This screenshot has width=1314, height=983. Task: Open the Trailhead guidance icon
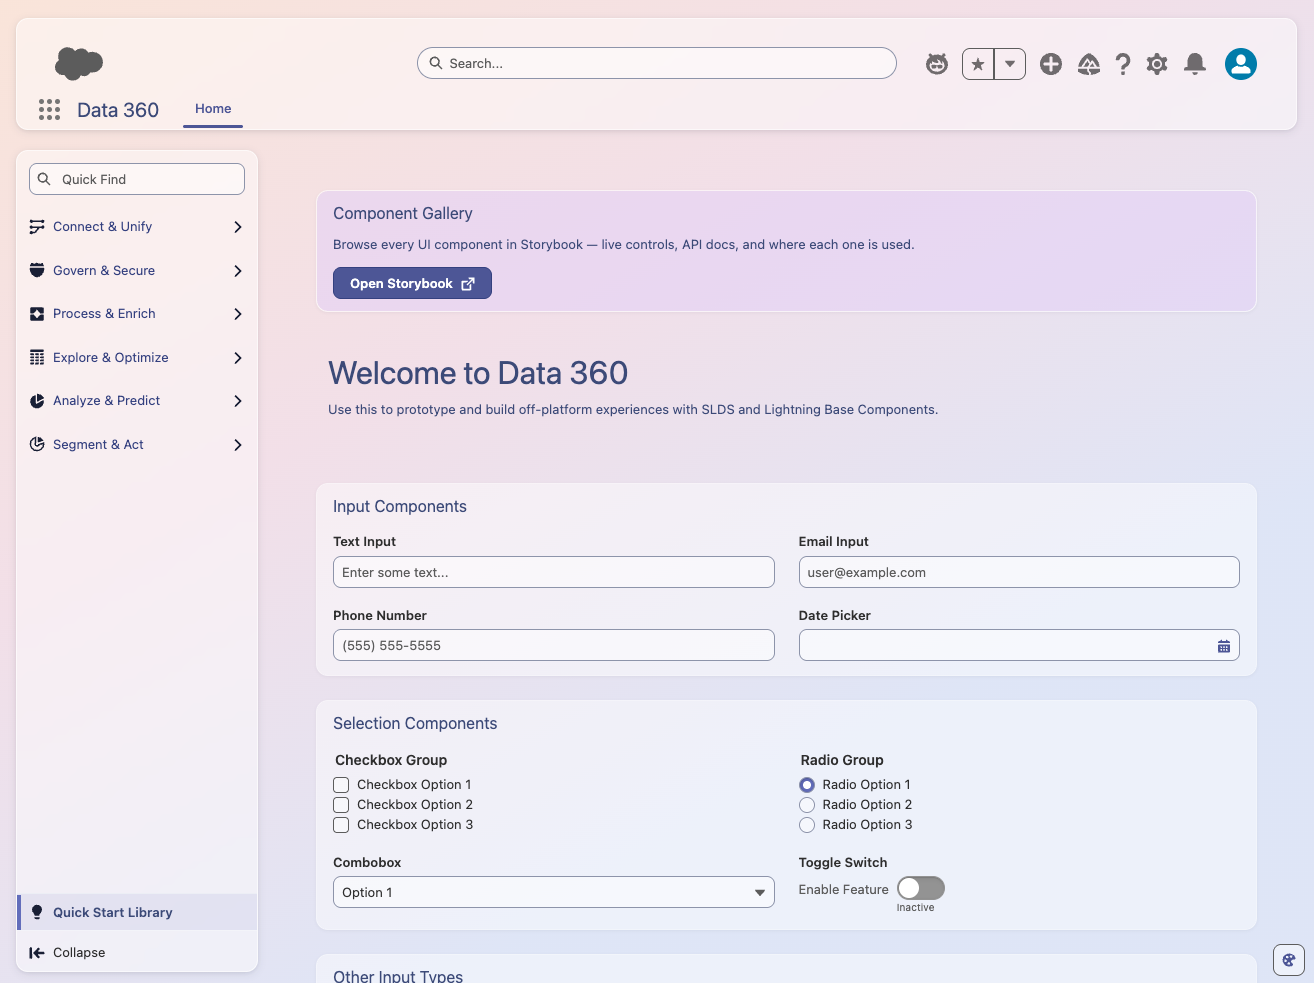click(x=1089, y=64)
